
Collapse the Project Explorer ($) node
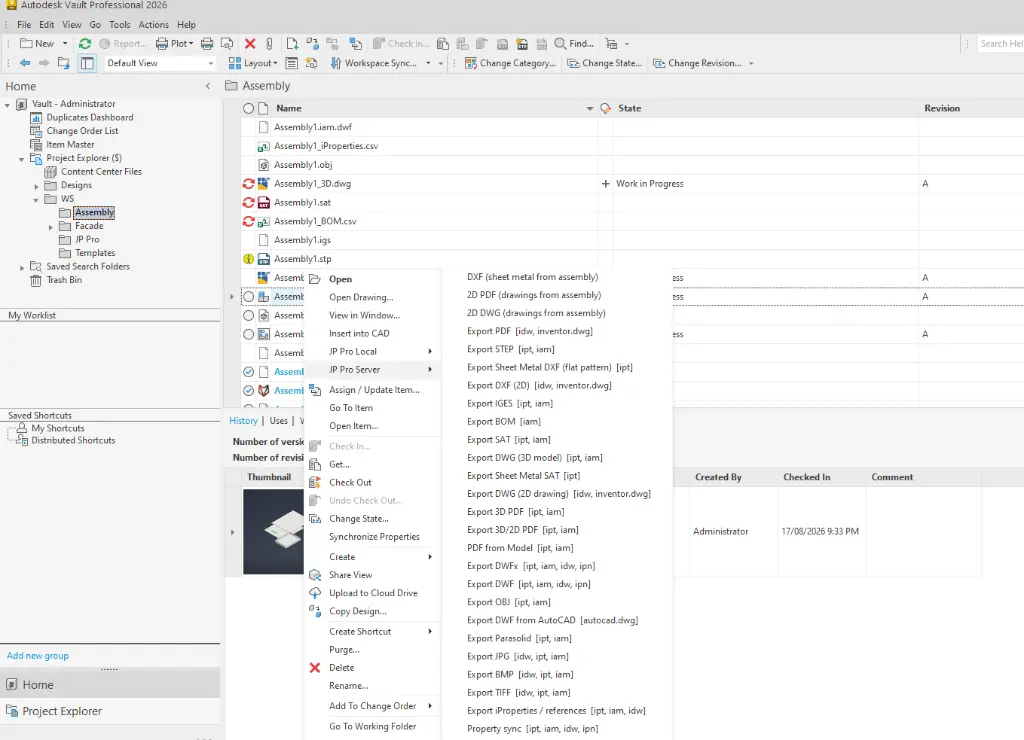(x=22, y=159)
